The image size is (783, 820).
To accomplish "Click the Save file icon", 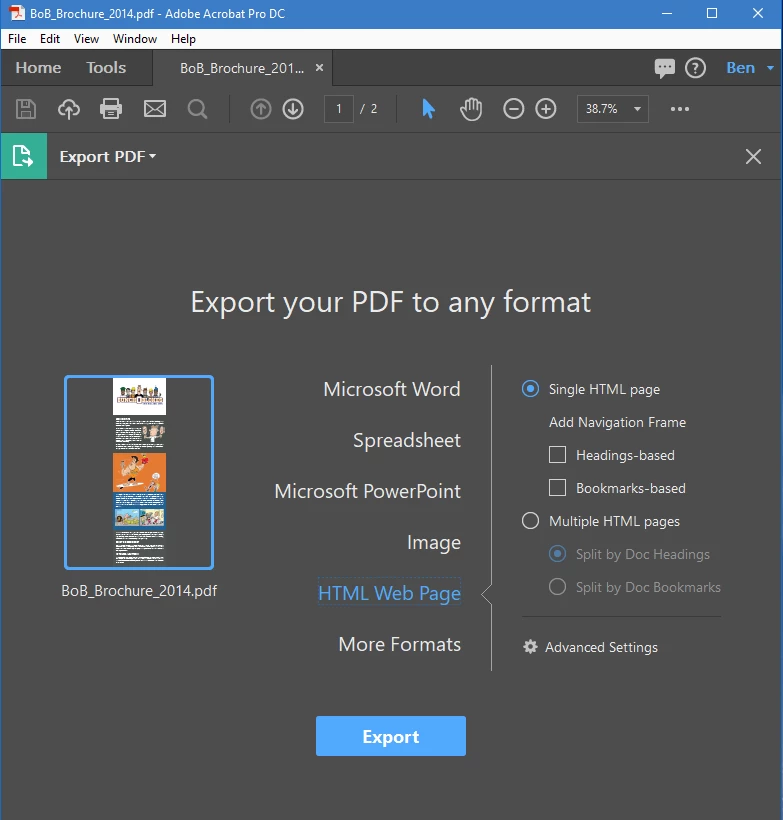I will [26, 109].
